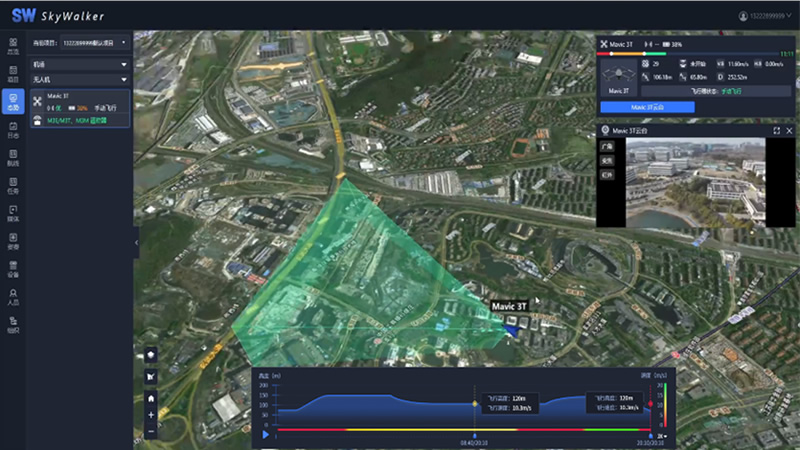Viewport: 800px width, 450px height.
Task: Click the blue Mavic 3T云台 button
Action: [645, 107]
